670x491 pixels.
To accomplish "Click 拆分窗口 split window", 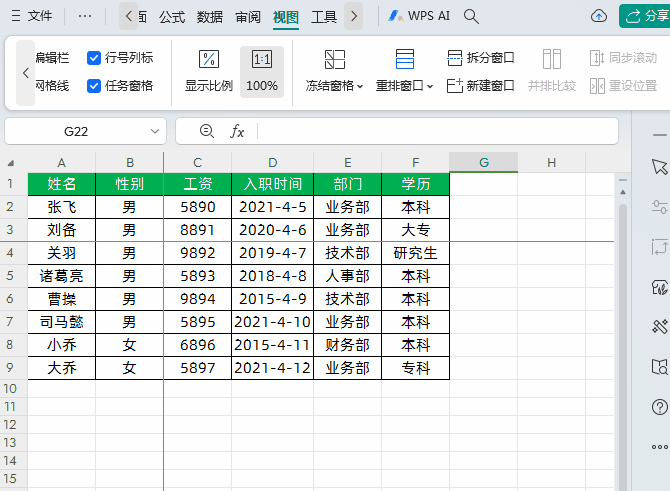I will [x=480, y=58].
